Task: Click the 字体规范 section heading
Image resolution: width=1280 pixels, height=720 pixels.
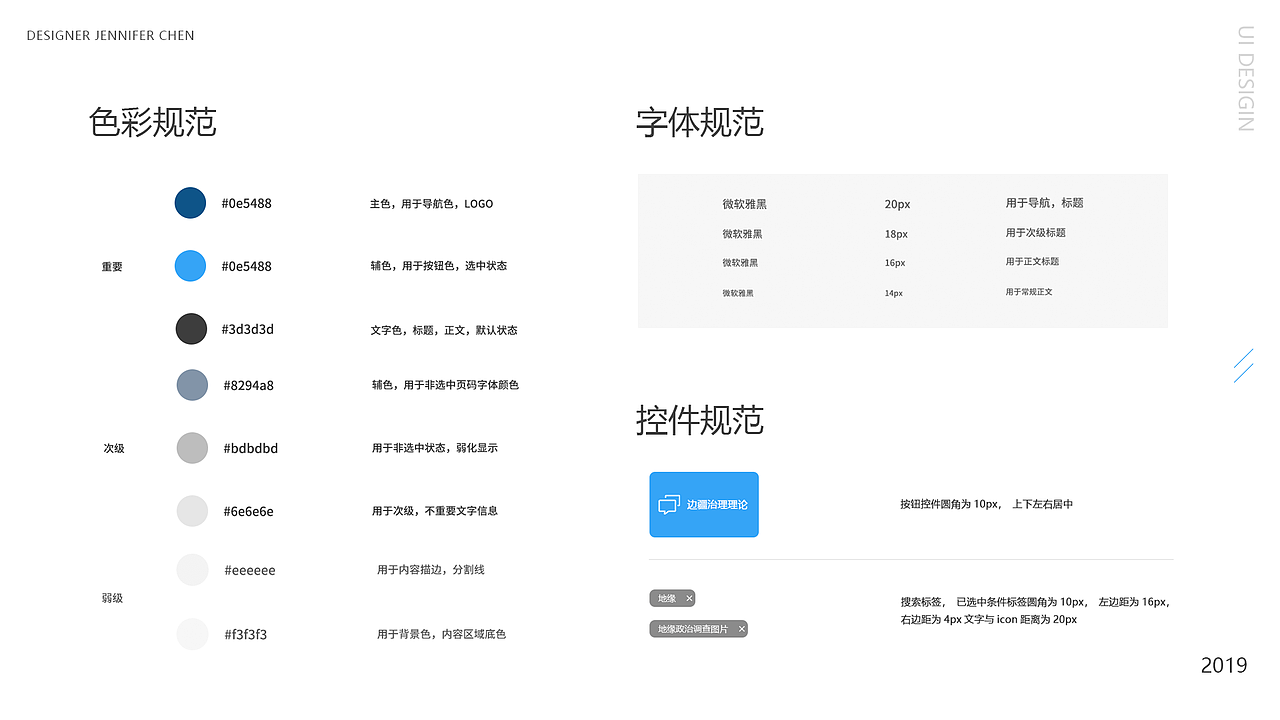Action: 700,124
